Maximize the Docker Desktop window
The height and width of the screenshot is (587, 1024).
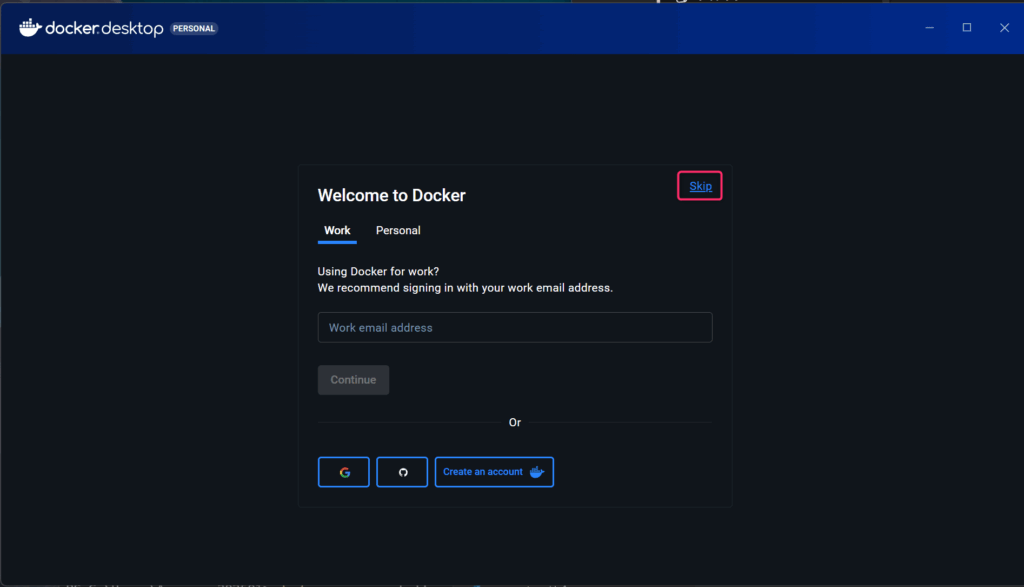[x=967, y=28]
